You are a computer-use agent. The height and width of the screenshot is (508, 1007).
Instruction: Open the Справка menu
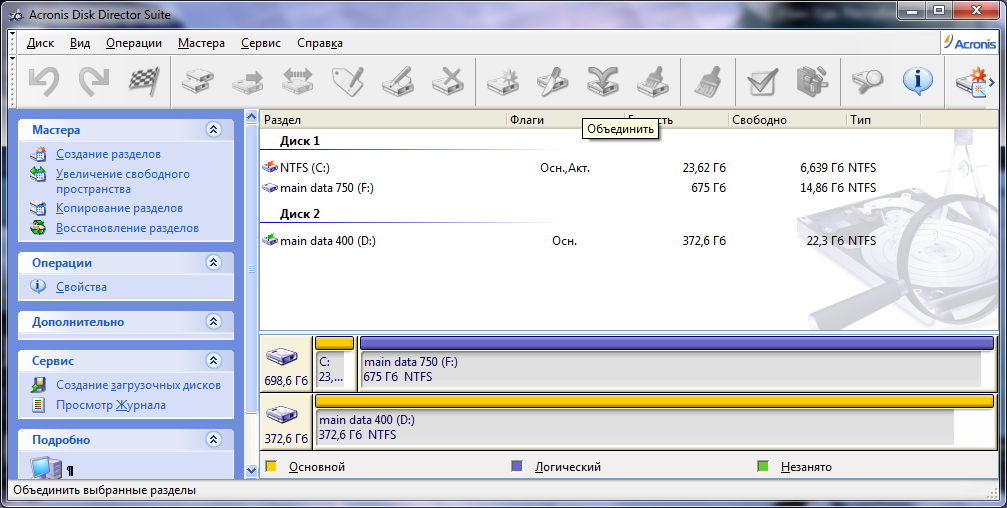320,43
